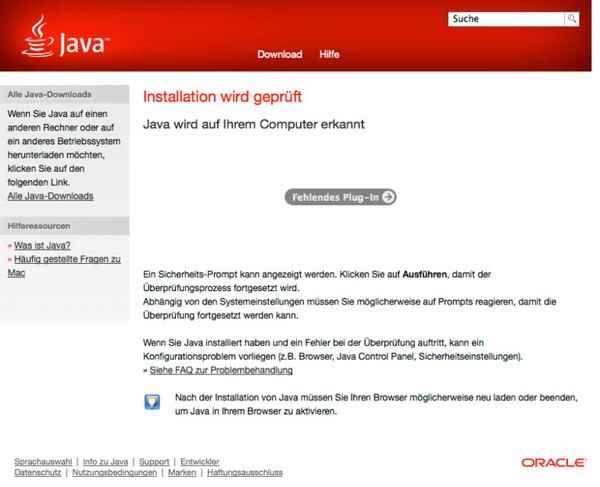Open Siehe FAQ zur Problembehandlung link
The image size is (600, 487).
tap(221, 370)
